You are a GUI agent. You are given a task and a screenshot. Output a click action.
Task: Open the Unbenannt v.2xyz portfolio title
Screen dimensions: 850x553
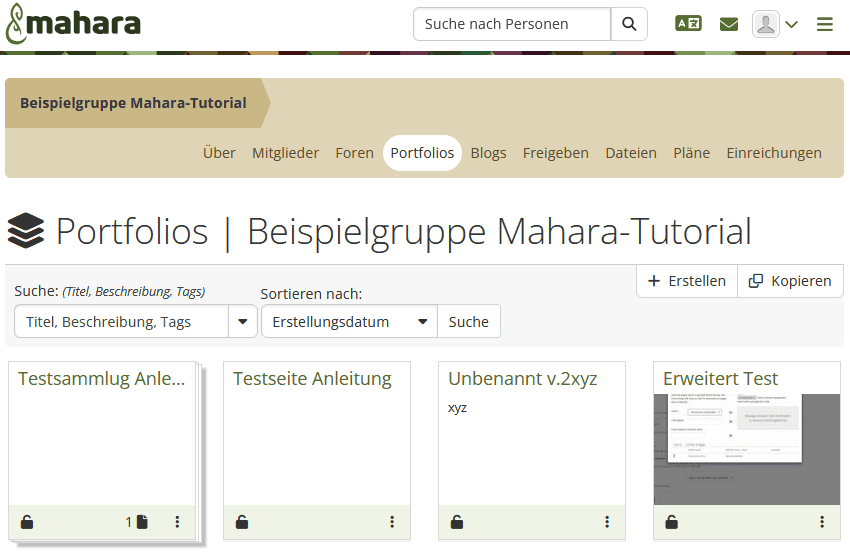[x=523, y=378]
